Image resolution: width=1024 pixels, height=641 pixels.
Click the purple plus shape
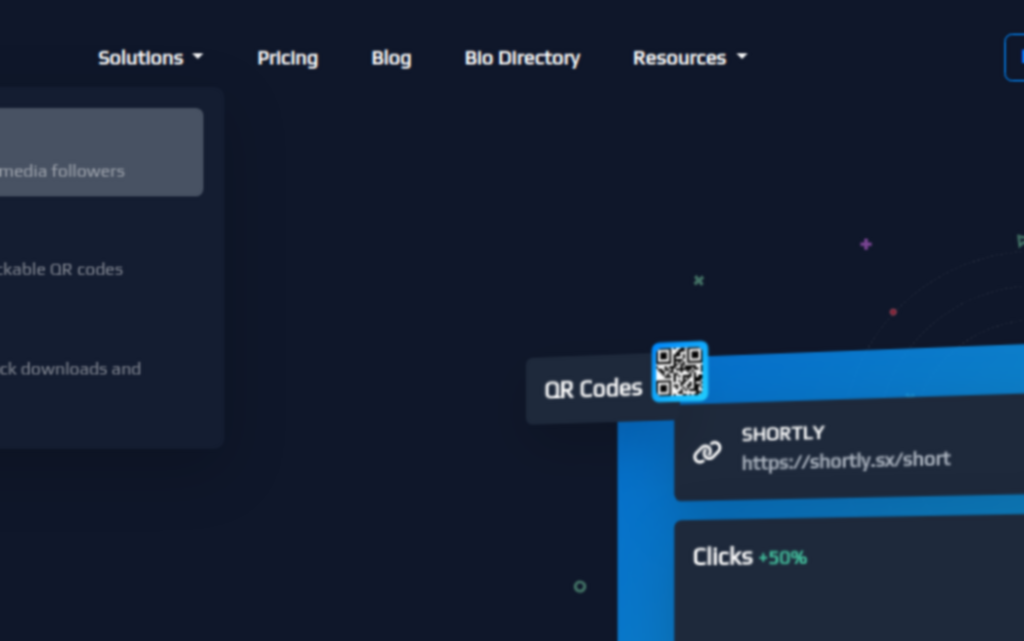coord(866,244)
